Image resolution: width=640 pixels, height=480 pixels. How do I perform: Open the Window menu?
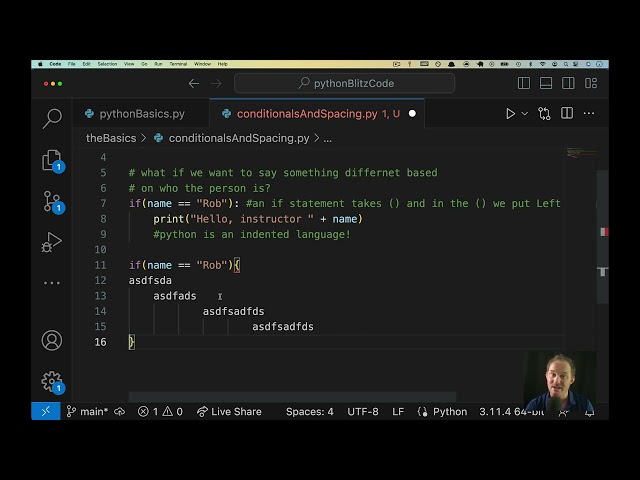(202, 64)
